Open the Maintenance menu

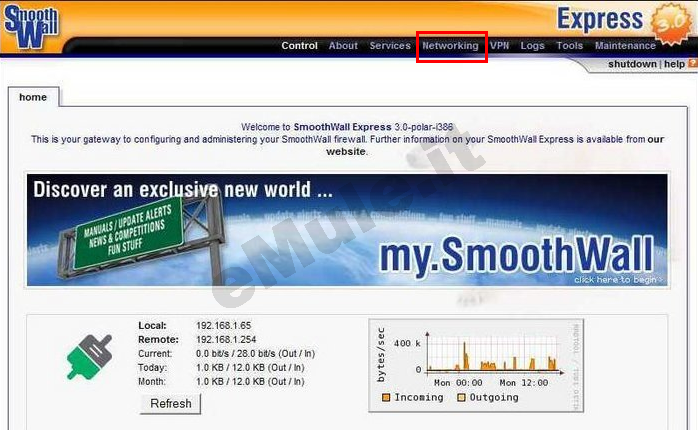click(x=625, y=45)
